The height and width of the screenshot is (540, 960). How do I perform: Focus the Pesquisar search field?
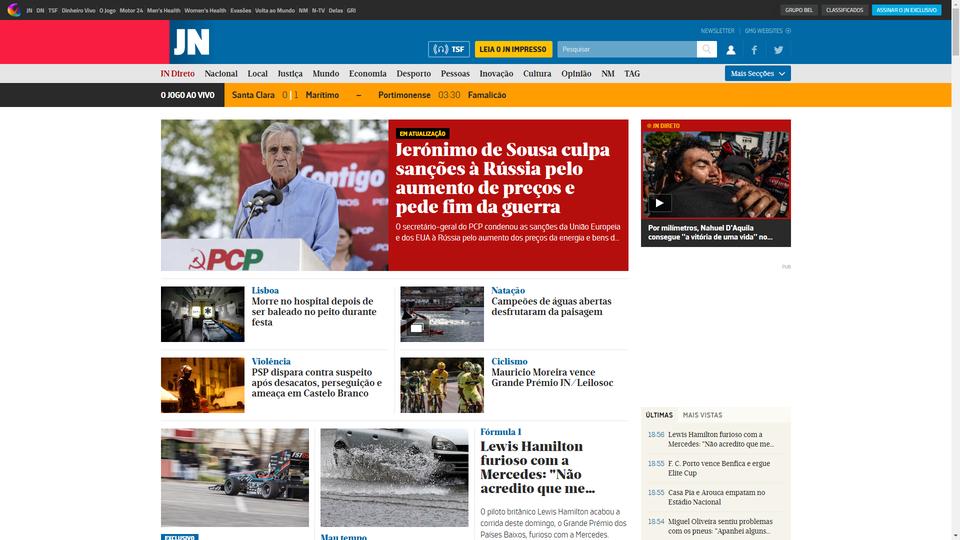[x=627, y=49]
